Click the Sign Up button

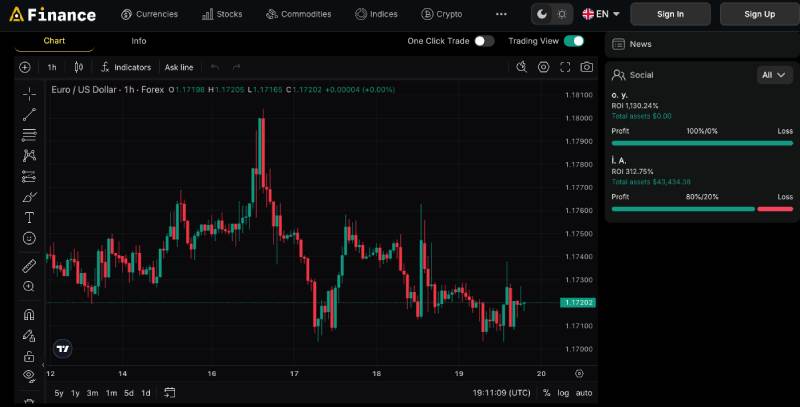(761, 14)
